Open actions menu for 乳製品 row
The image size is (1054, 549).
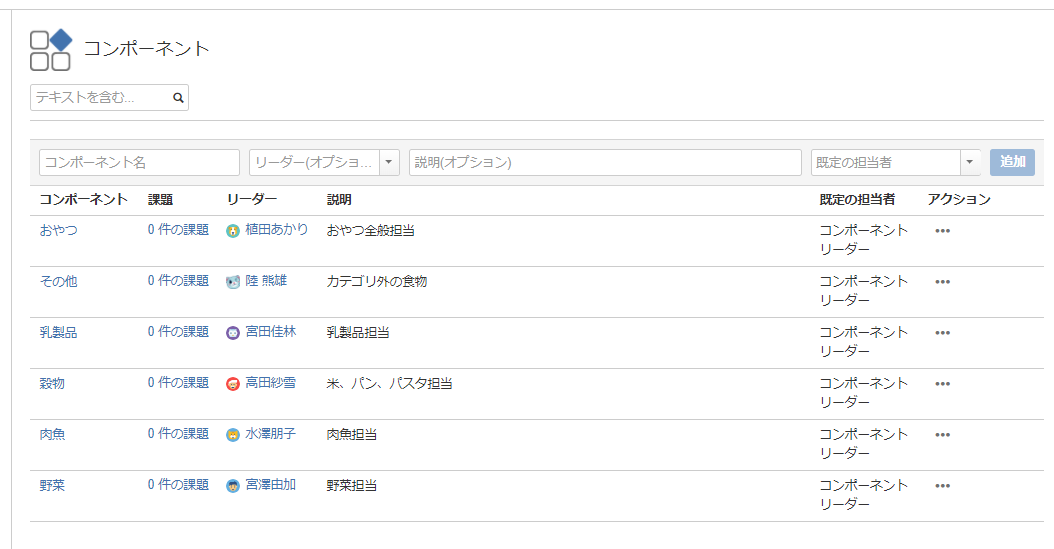pos(942,333)
